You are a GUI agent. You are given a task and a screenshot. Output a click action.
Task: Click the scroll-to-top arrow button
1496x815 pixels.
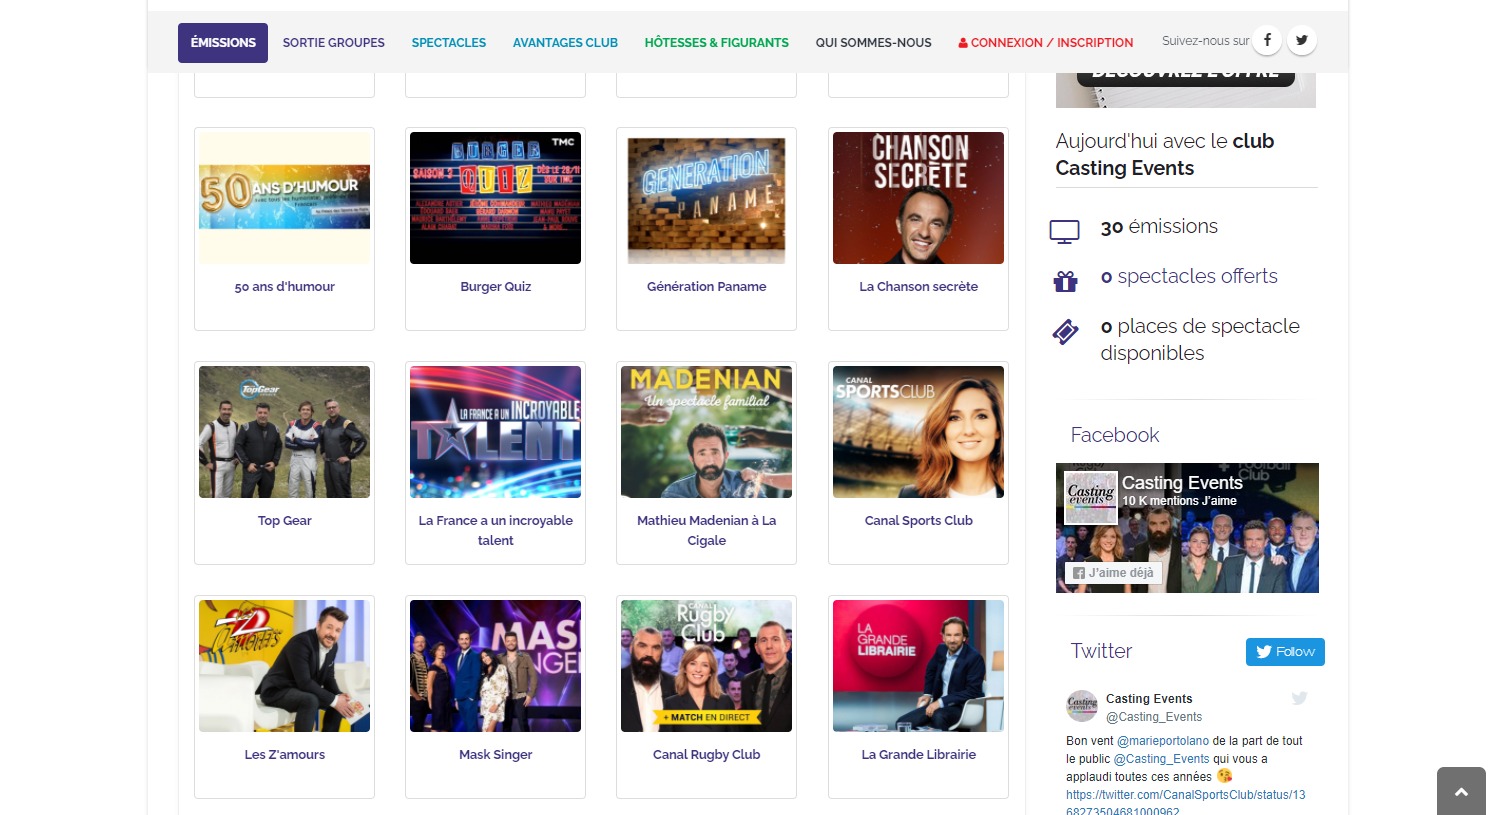(x=1461, y=791)
